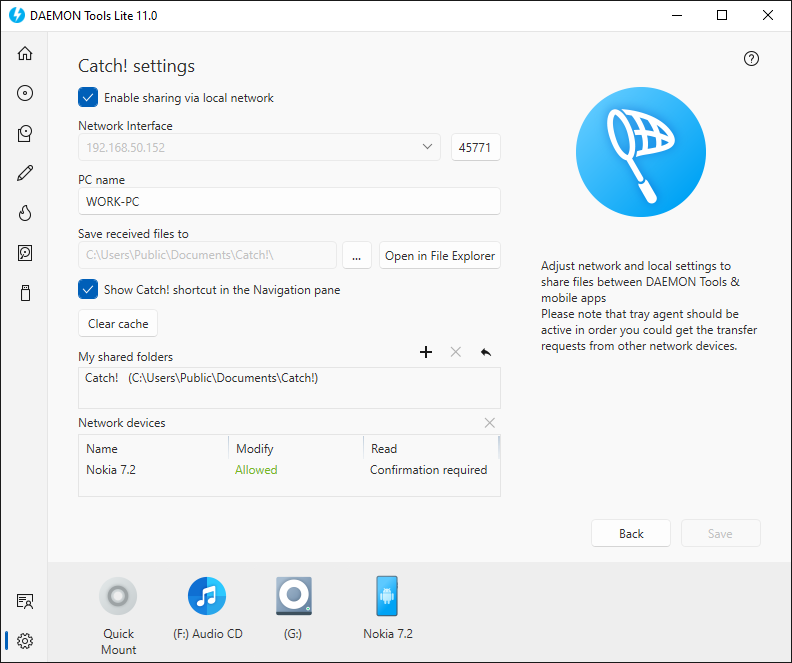Open the Home section in sidebar
792x663 pixels.
pyautogui.click(x=25, y=53)
